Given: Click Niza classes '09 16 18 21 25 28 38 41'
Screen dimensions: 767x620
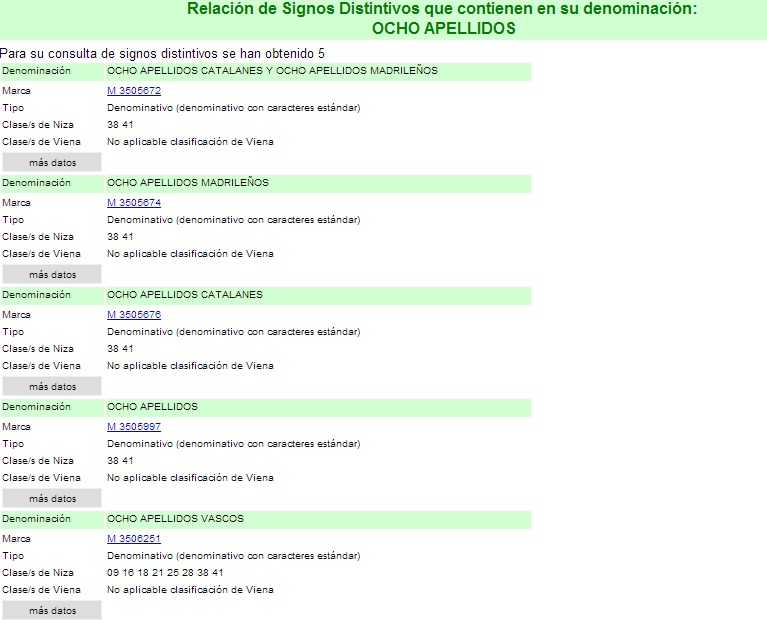Looking at the screenshot, I should pos(165,573).
